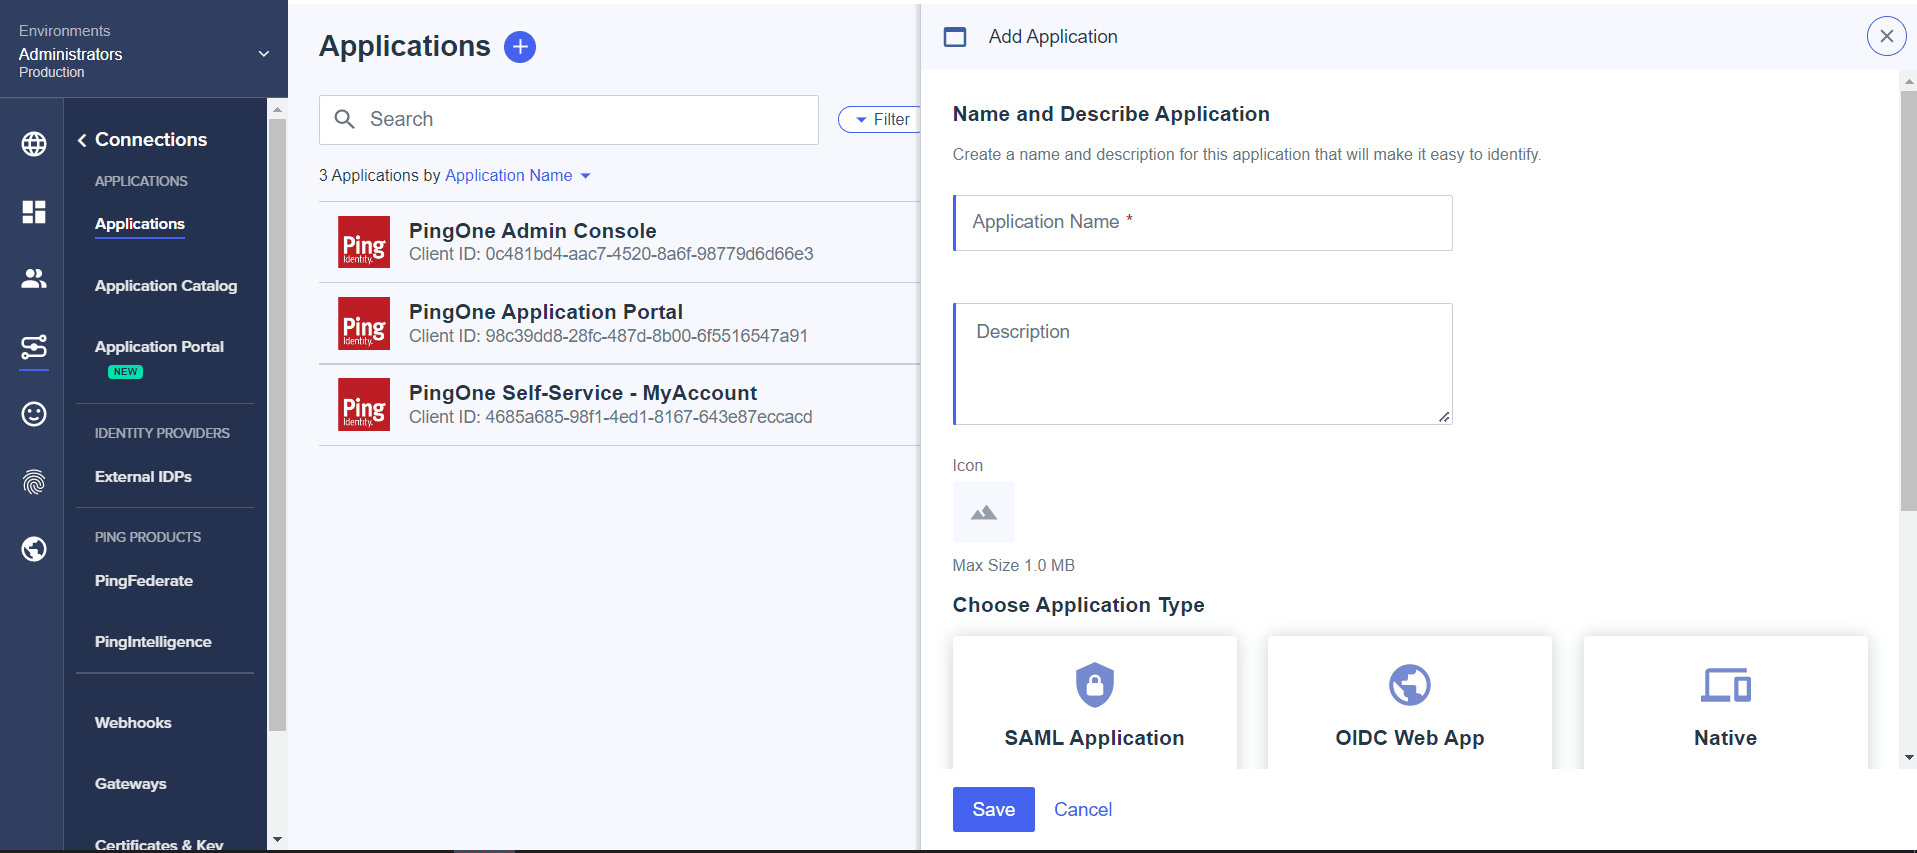
Task: Close the Add Application panel
Action: (x=1885, y=37)
